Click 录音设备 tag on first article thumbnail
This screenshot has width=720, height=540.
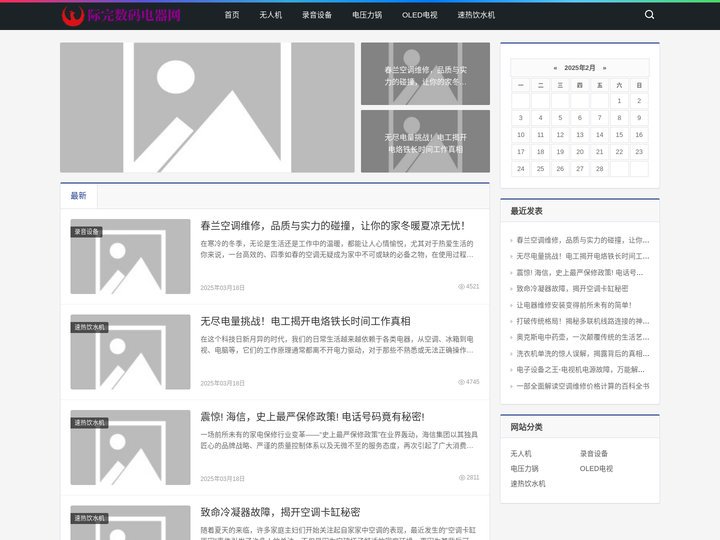[x=87, y=232]
